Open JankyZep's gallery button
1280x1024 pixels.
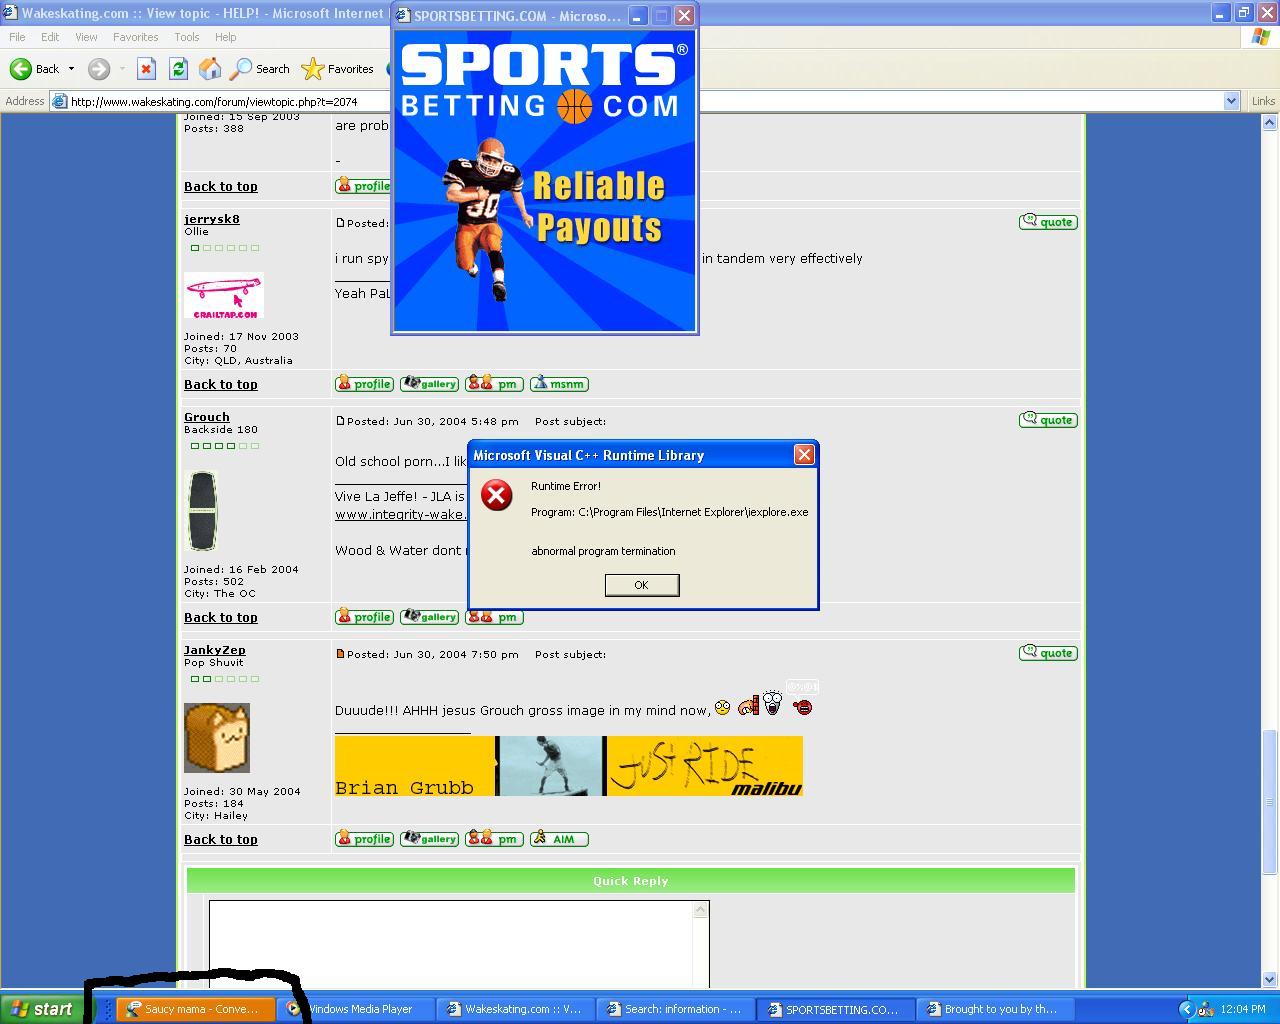point(430,839)
